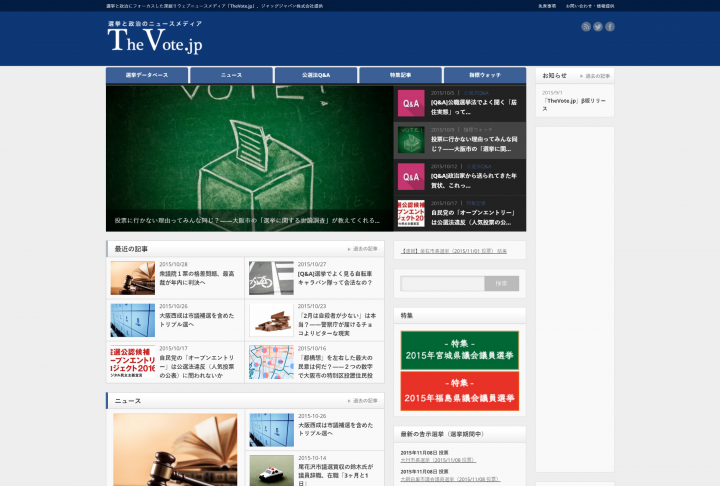Viewport: 720px width, 486px height.
Task: Select the bicycle lane article thumbnail
Action: 271,277
